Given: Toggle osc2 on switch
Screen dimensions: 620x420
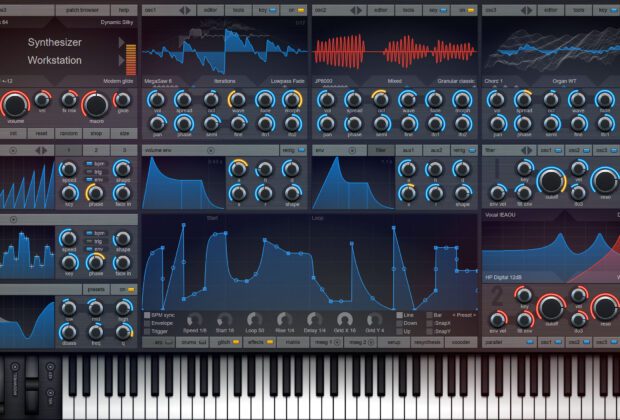Looking at the screenshot, I should pos(471,10).
